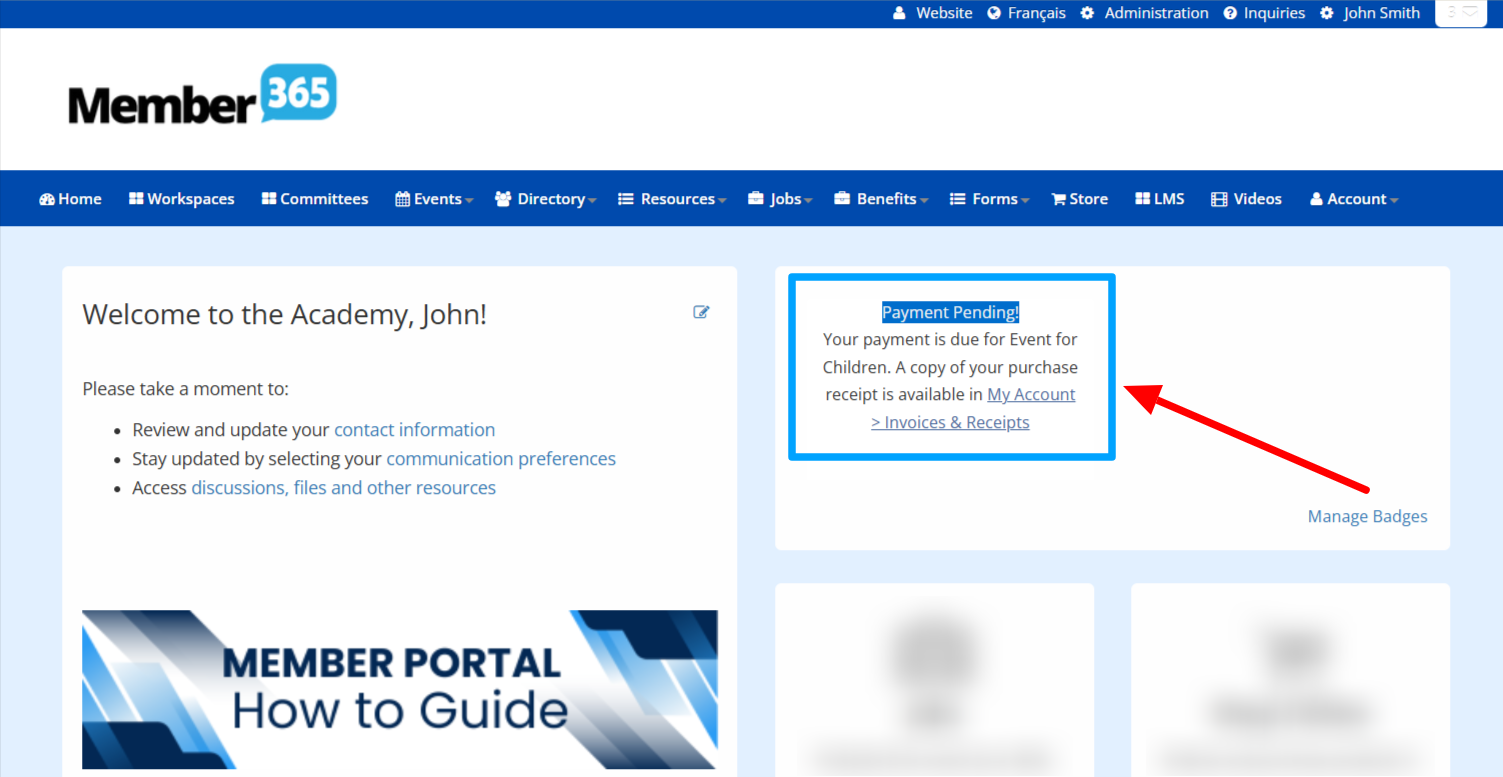Follow the communication preferences link
Image resolution: width=1503 pixels, height=777 pixels.
click(x=500, y=459)
